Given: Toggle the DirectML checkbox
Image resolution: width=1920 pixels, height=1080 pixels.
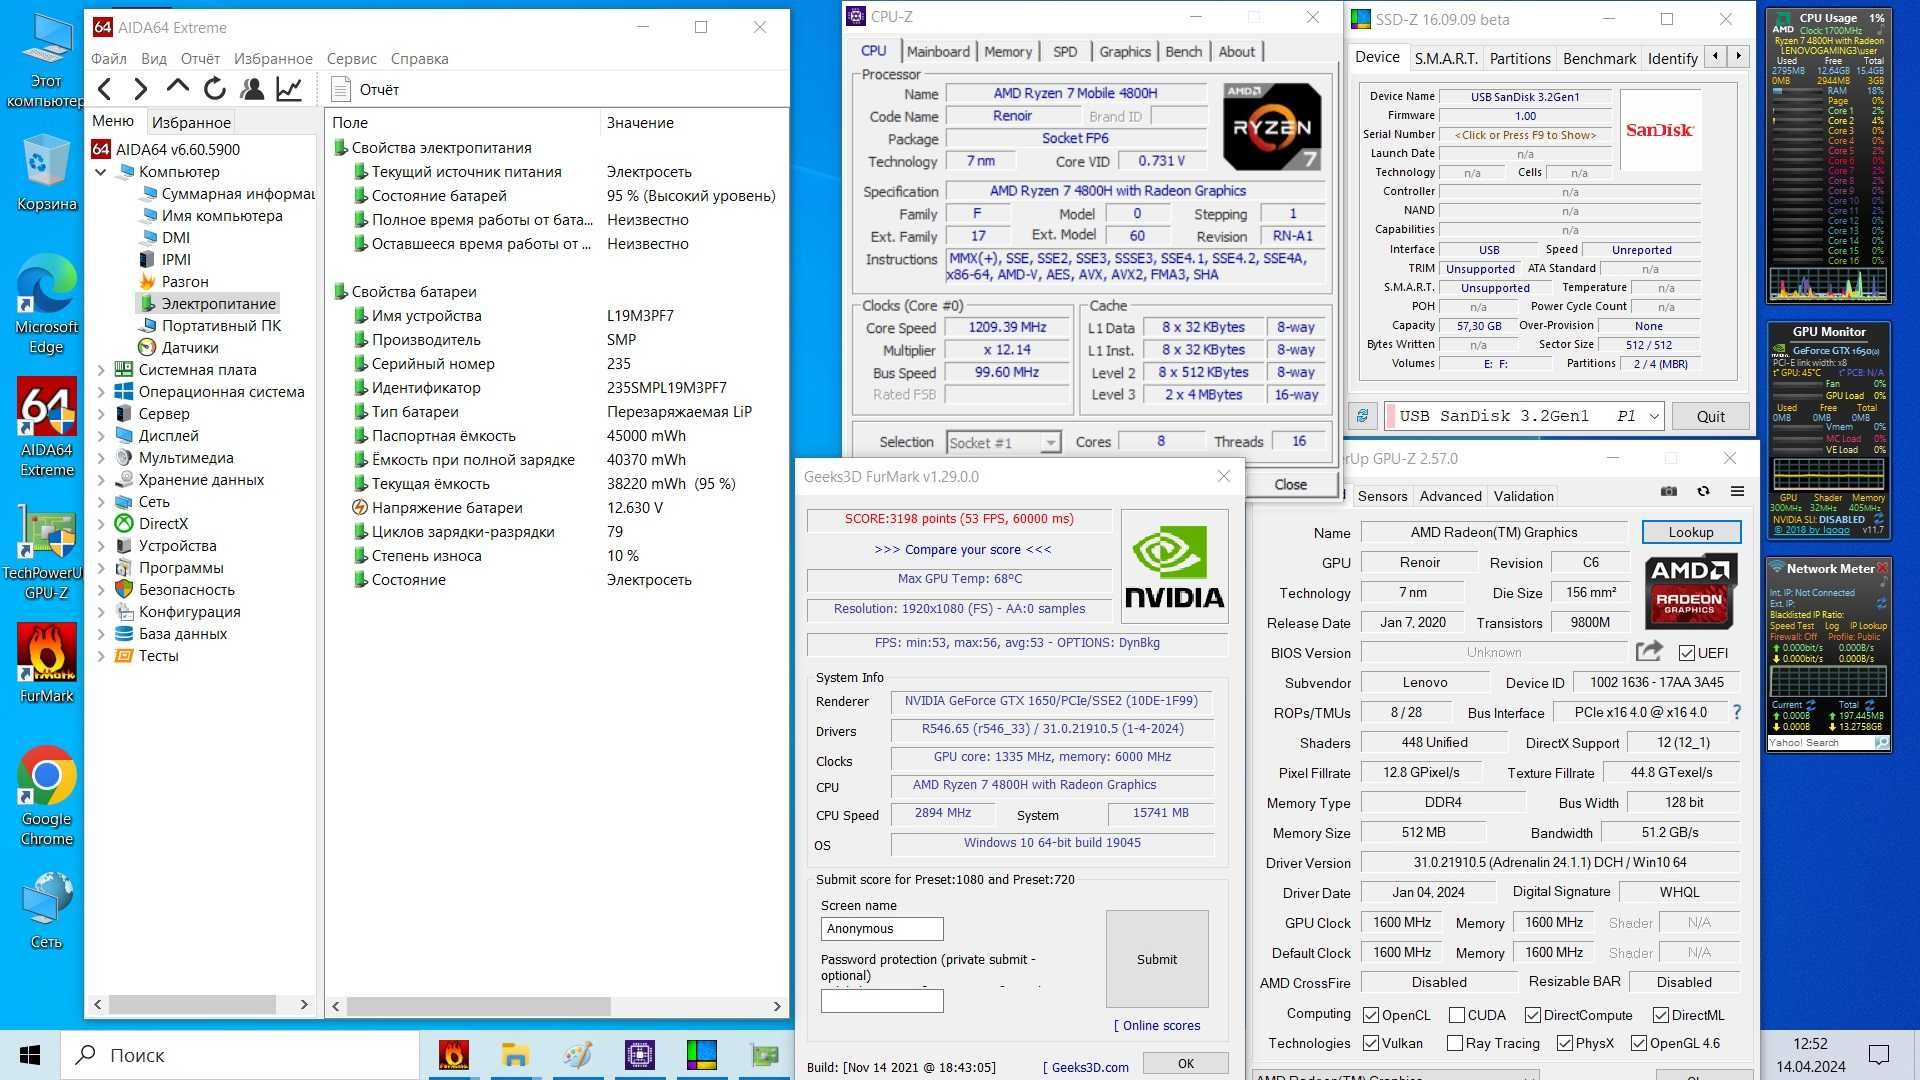Looking at the screenshot, I should pos(1661,1015).
